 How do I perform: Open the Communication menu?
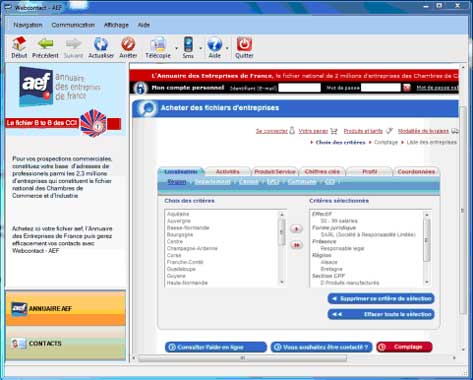click(x=73, y=25)
